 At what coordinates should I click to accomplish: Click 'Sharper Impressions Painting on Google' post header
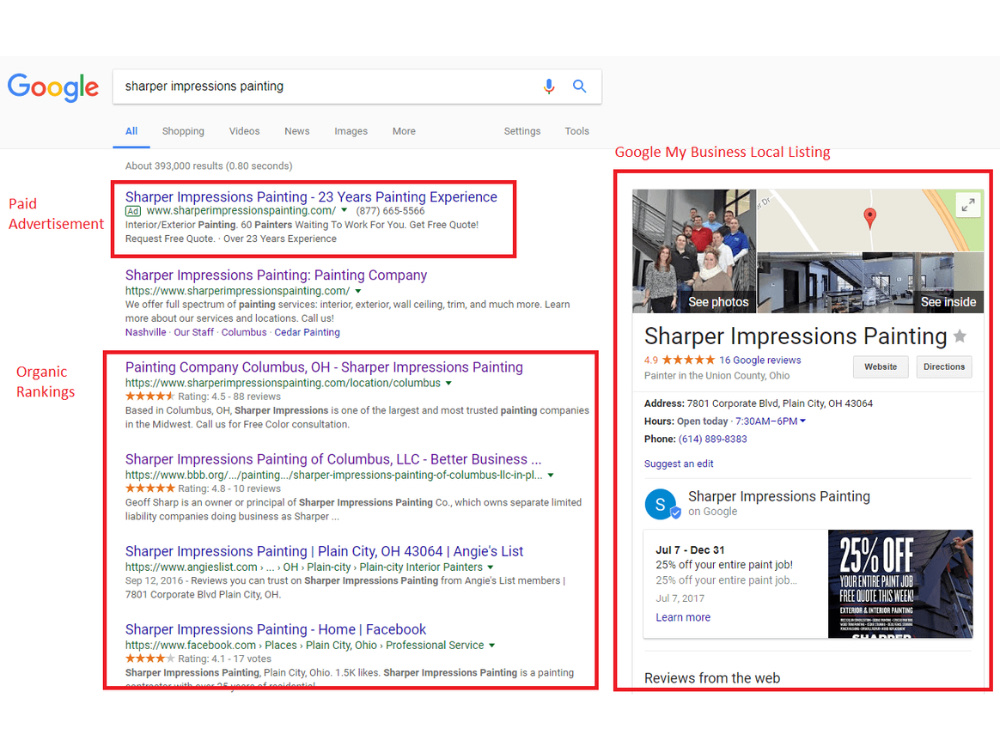[x=758, y=503]
